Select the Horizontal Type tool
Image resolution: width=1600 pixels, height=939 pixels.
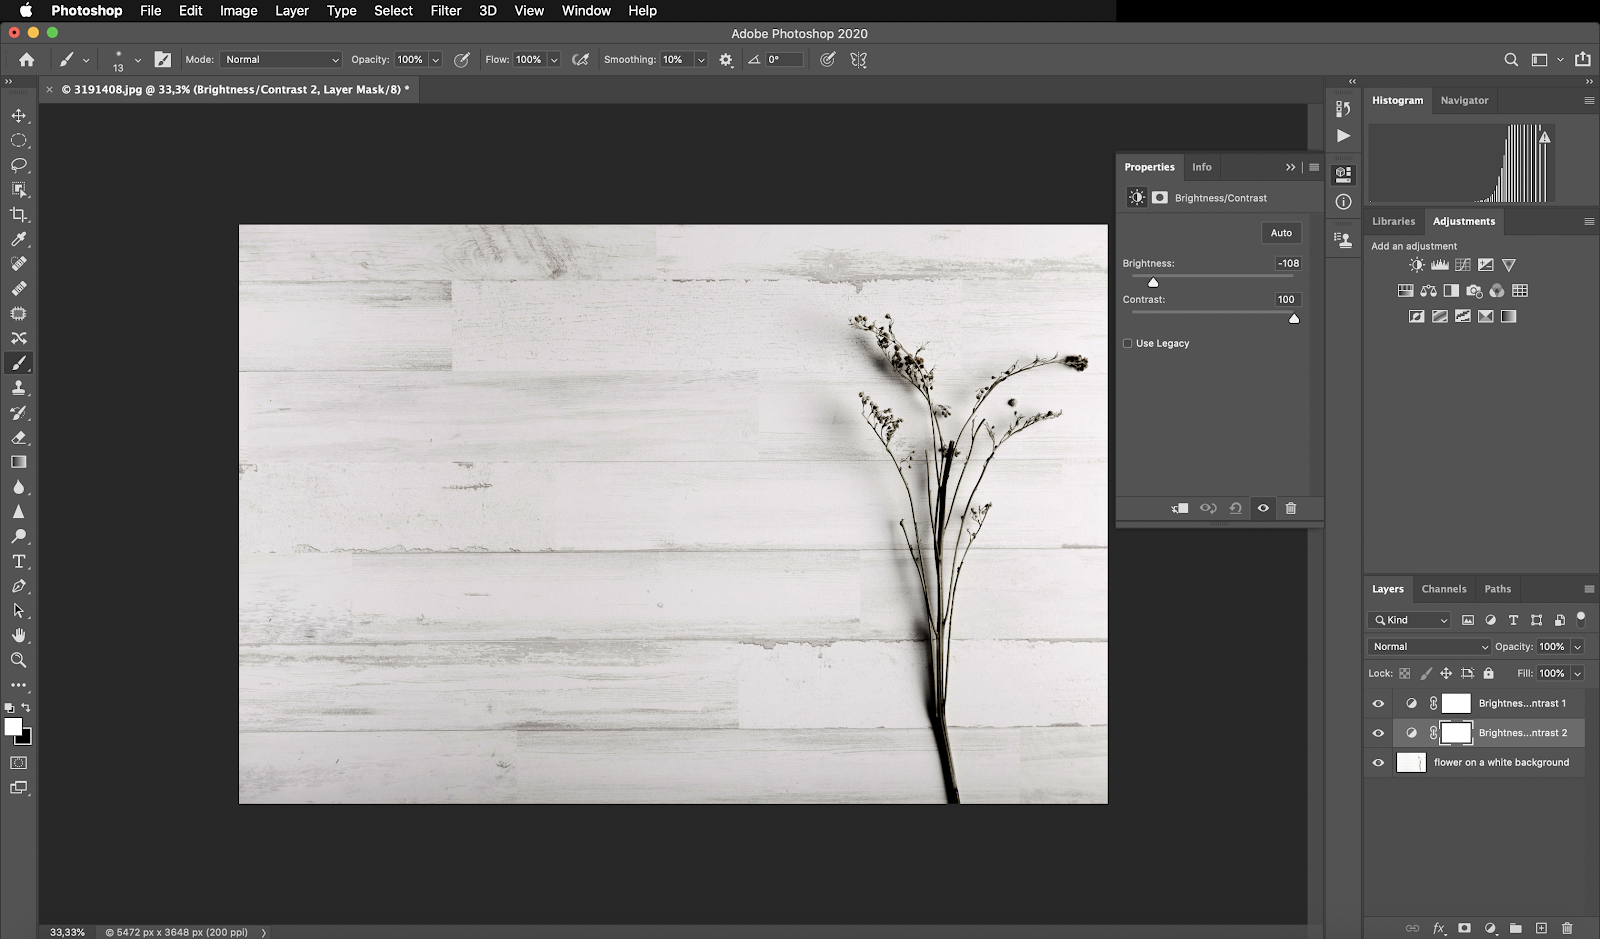tap(19, 561)
